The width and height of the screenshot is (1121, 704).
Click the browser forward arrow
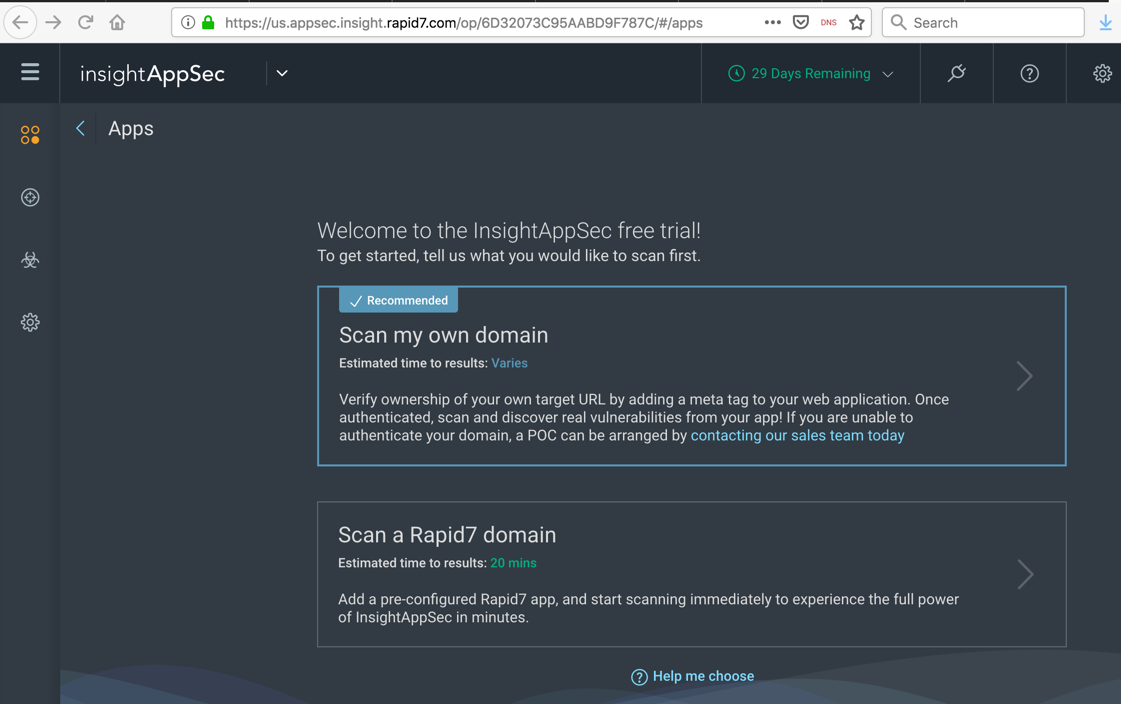pos(54,23)
